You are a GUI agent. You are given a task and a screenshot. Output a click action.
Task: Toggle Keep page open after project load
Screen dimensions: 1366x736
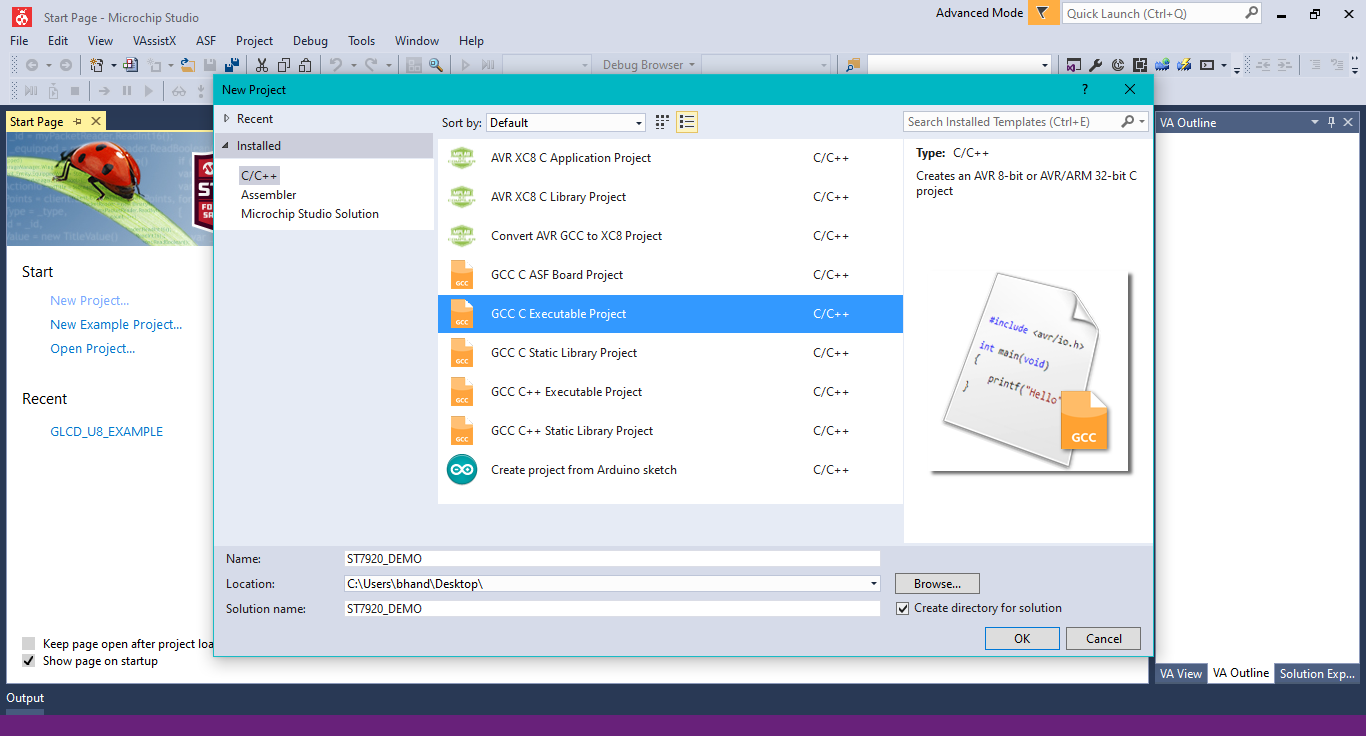(29, 644)
